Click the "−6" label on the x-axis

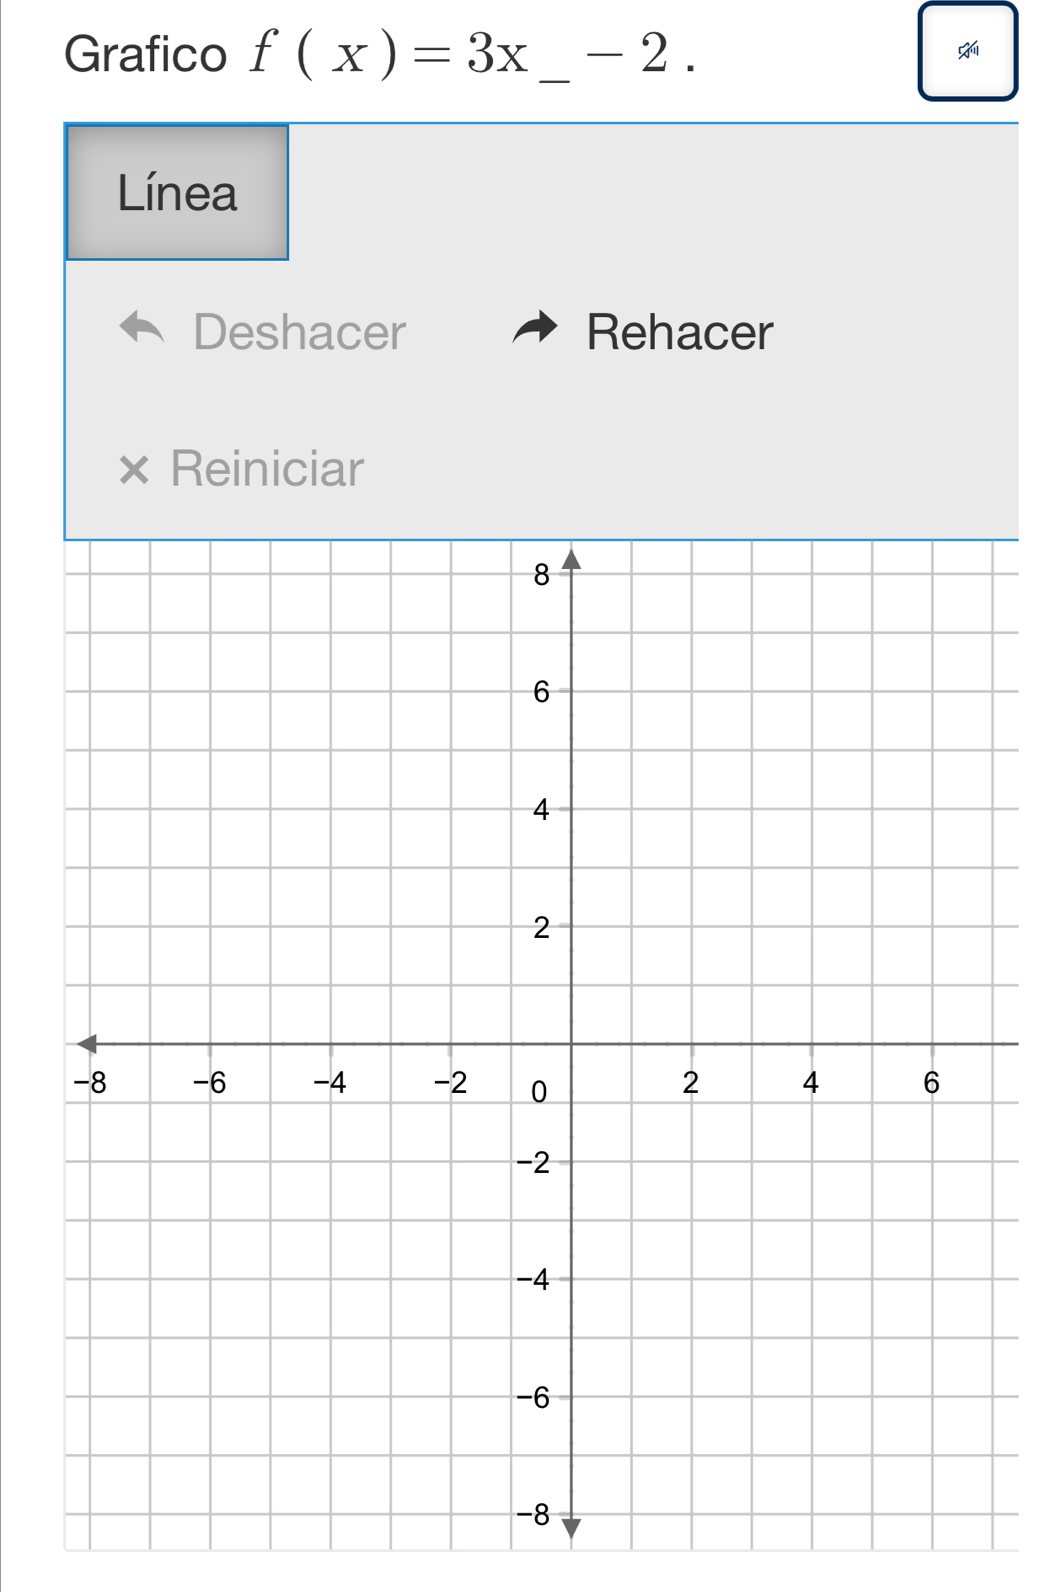(x=210, y=1082)
